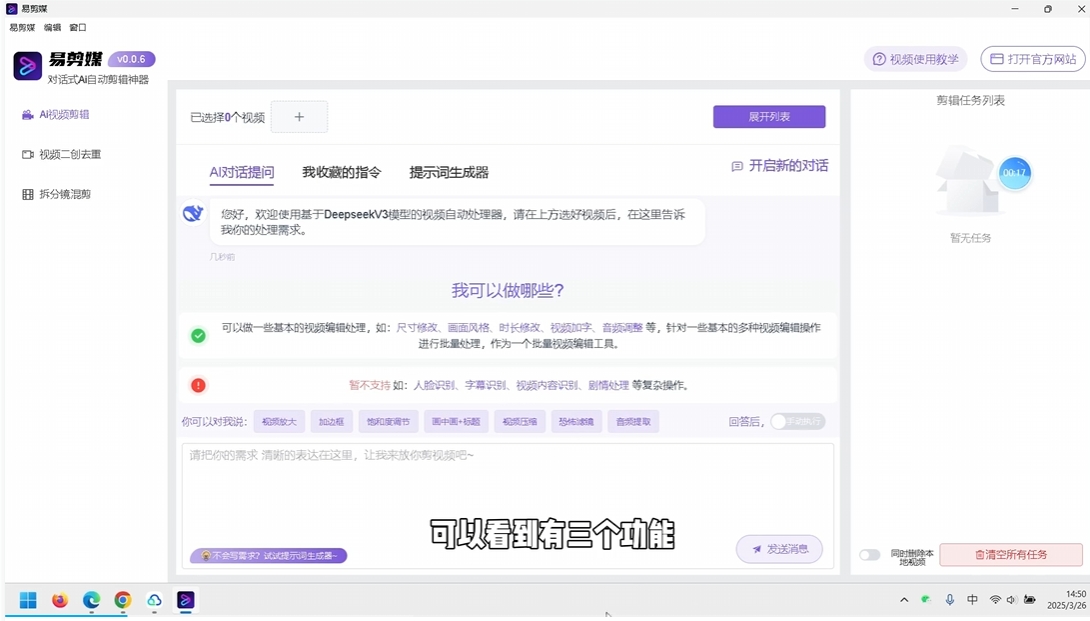Click the 尺寸修改 example link
Viewport: 1090px width, 621px height.
417,328
